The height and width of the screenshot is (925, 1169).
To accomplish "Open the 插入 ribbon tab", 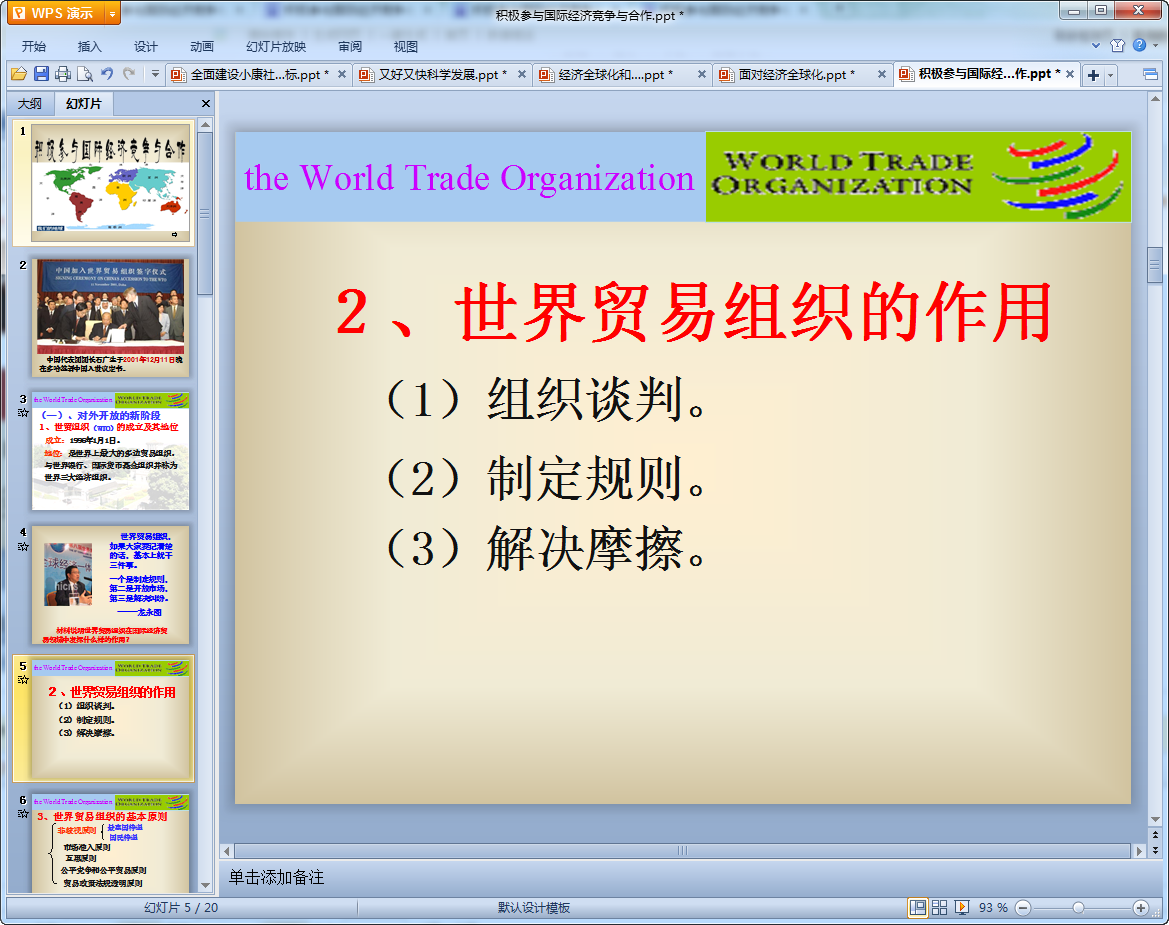I will (89, 46).
